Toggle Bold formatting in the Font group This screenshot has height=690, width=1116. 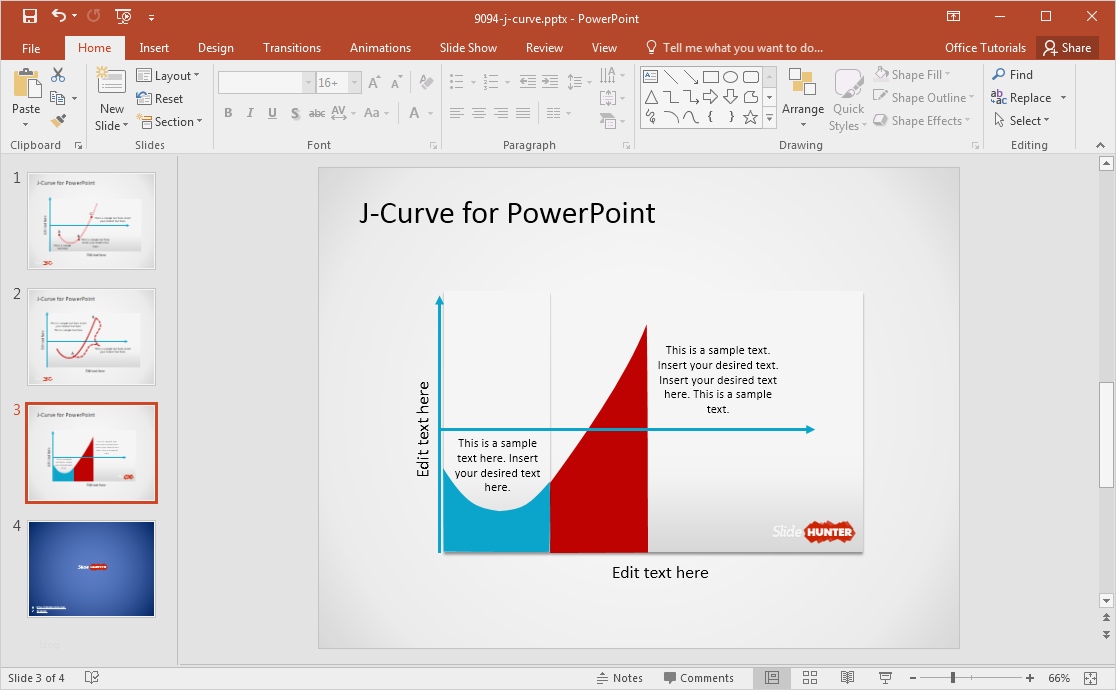(x=228, y=113)
